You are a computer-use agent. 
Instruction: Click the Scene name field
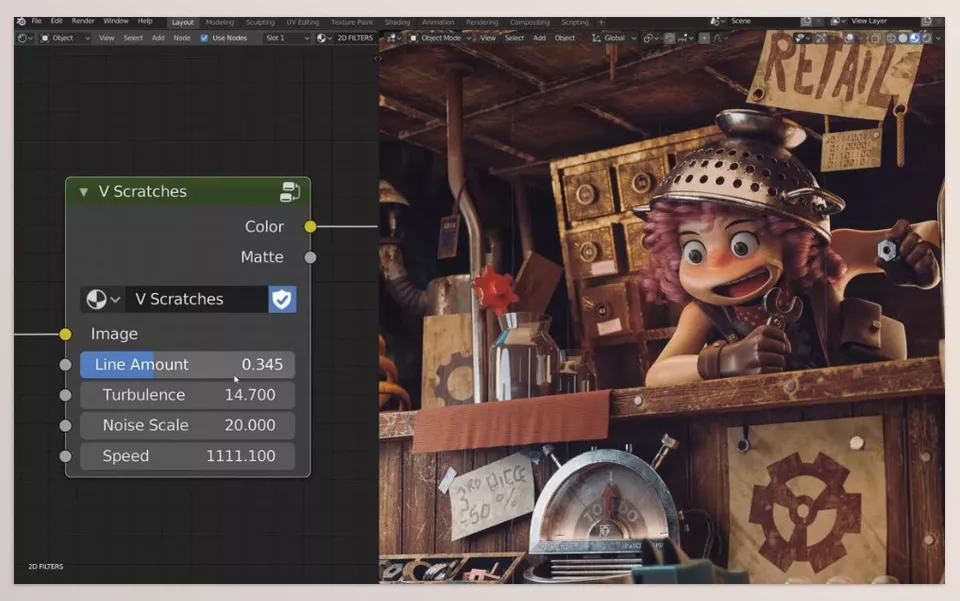763,21
